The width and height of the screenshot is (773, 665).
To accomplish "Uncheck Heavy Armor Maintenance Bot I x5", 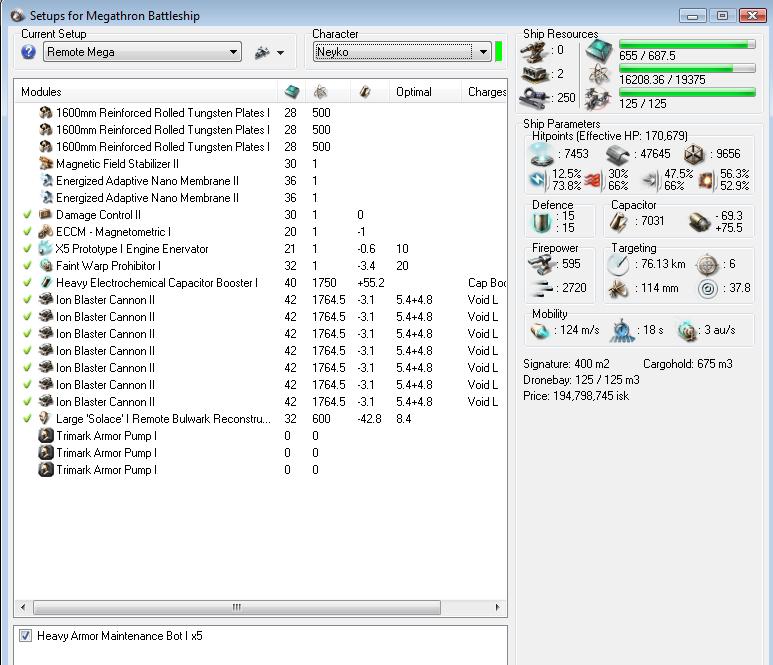I will (25, 635).
